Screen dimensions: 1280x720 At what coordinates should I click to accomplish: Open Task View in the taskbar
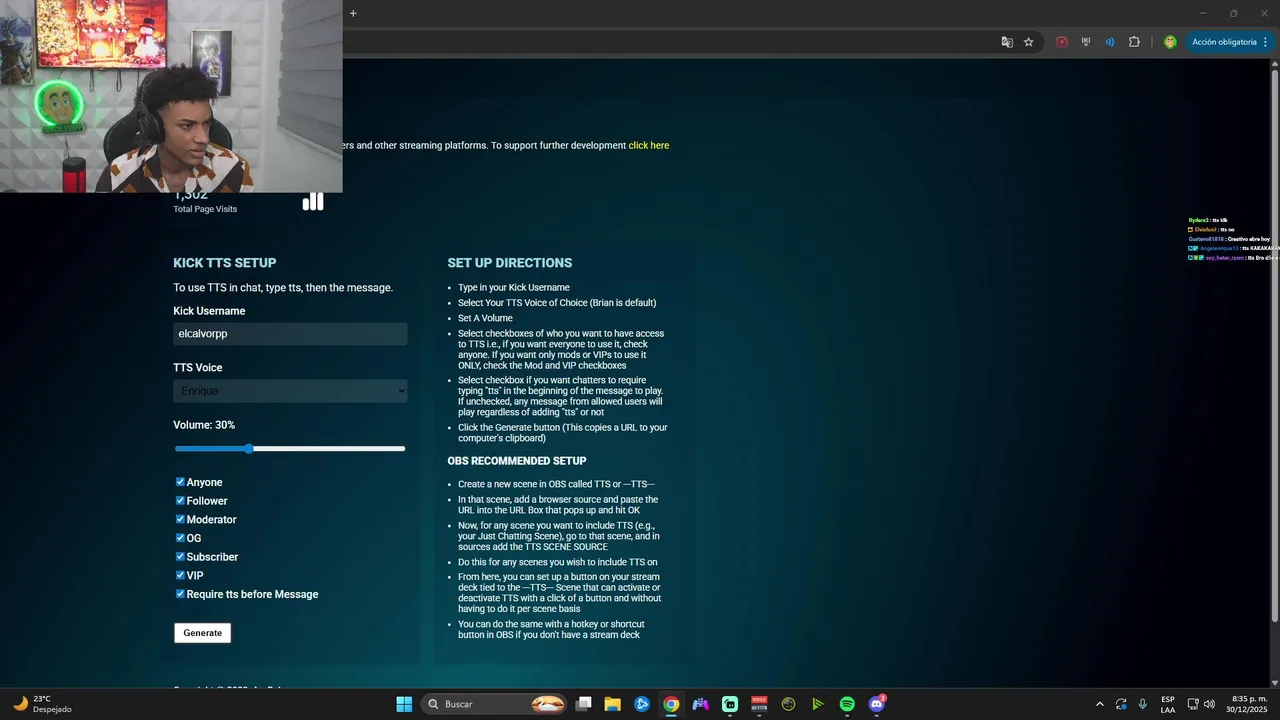tap(584, 704)
